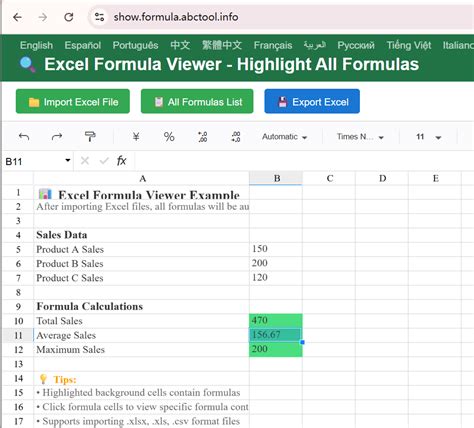Select the cell with value 150
474x428 pixels.
276,249
